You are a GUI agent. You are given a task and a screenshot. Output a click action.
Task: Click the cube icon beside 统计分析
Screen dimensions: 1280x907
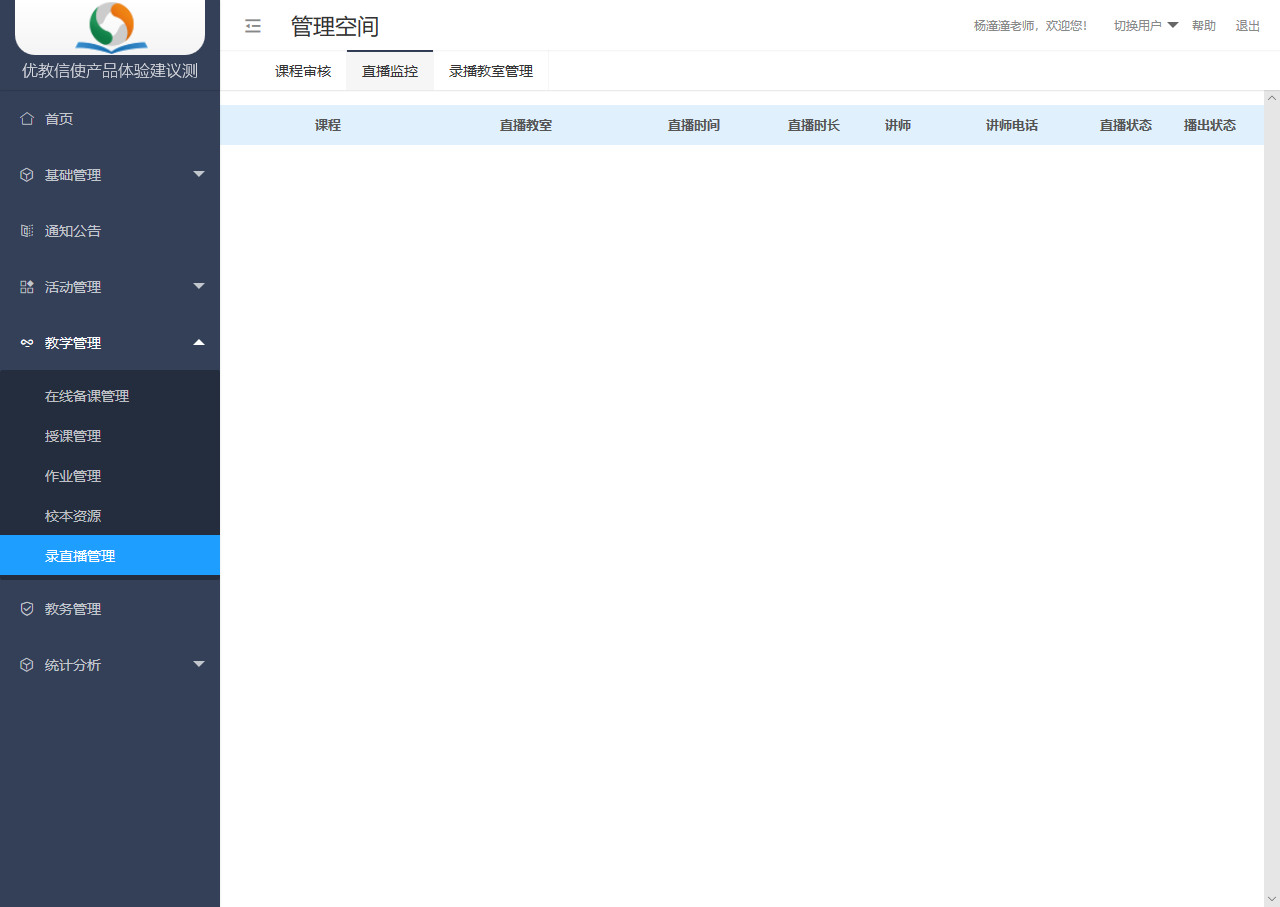[x=27, y=665]
